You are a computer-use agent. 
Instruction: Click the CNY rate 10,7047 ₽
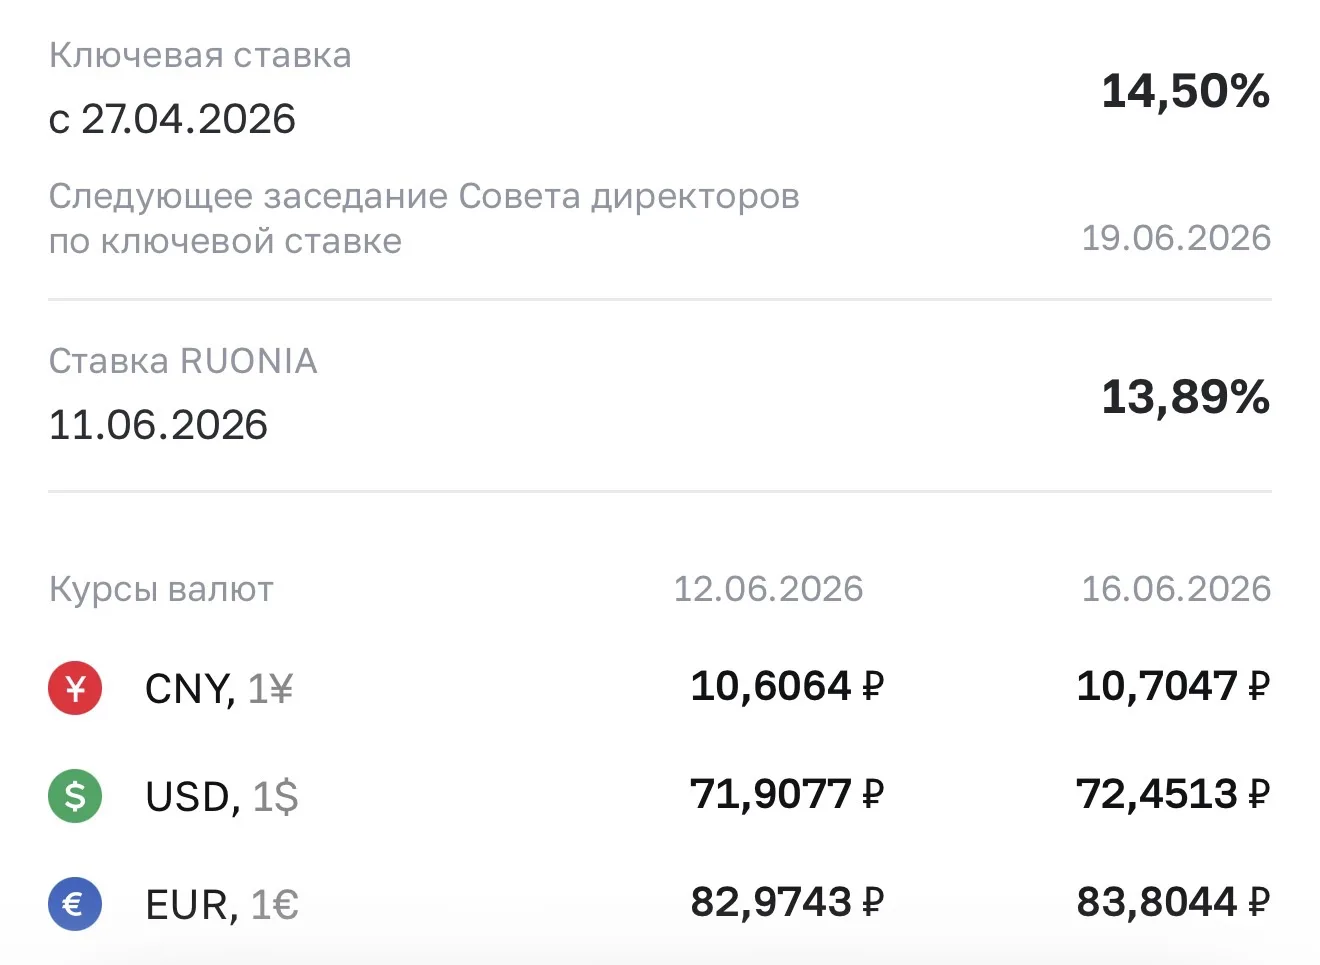pos(1173,686)
